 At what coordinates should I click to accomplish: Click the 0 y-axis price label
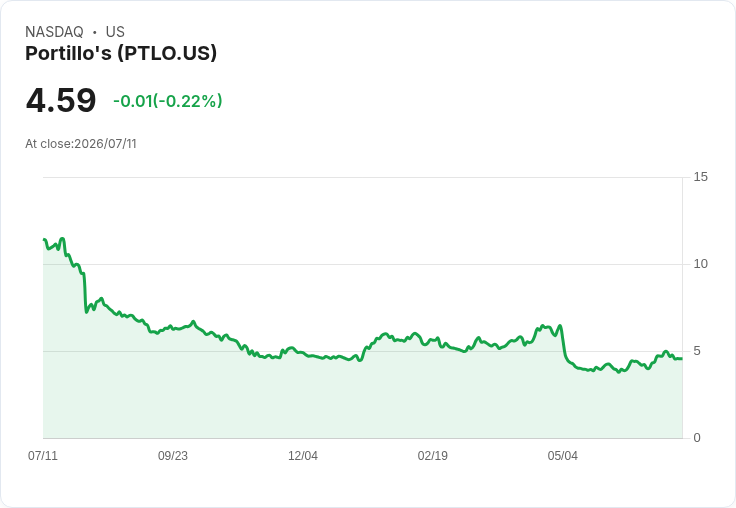pyautogui.click(x=697, y=438)
